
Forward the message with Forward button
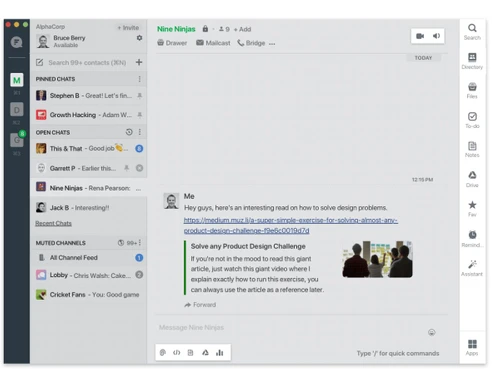point(200,305)
